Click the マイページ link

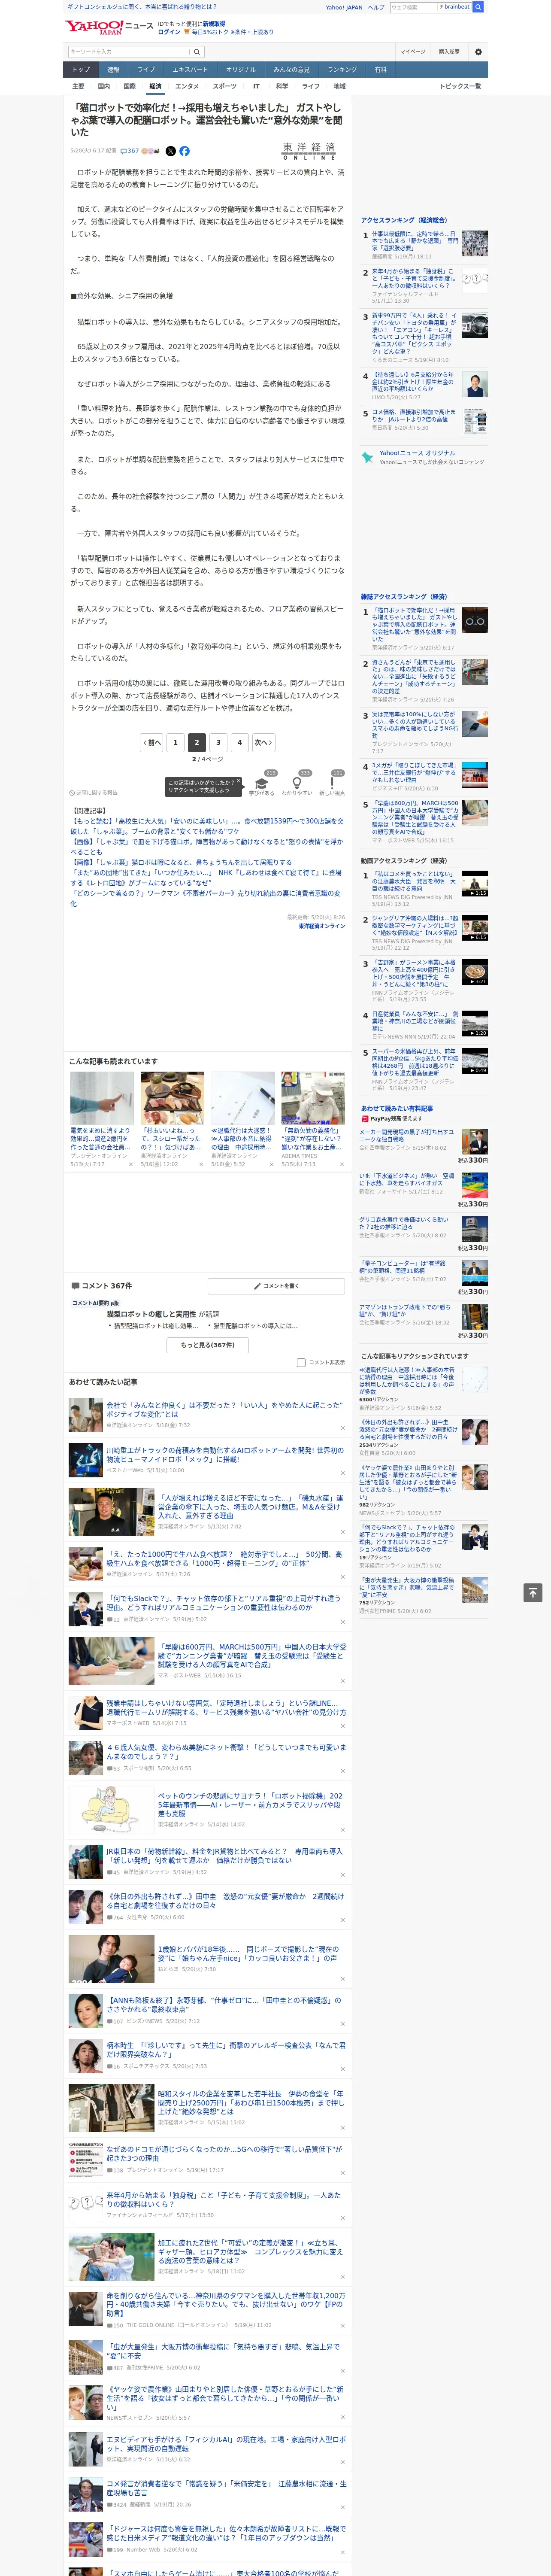[413, 52]
